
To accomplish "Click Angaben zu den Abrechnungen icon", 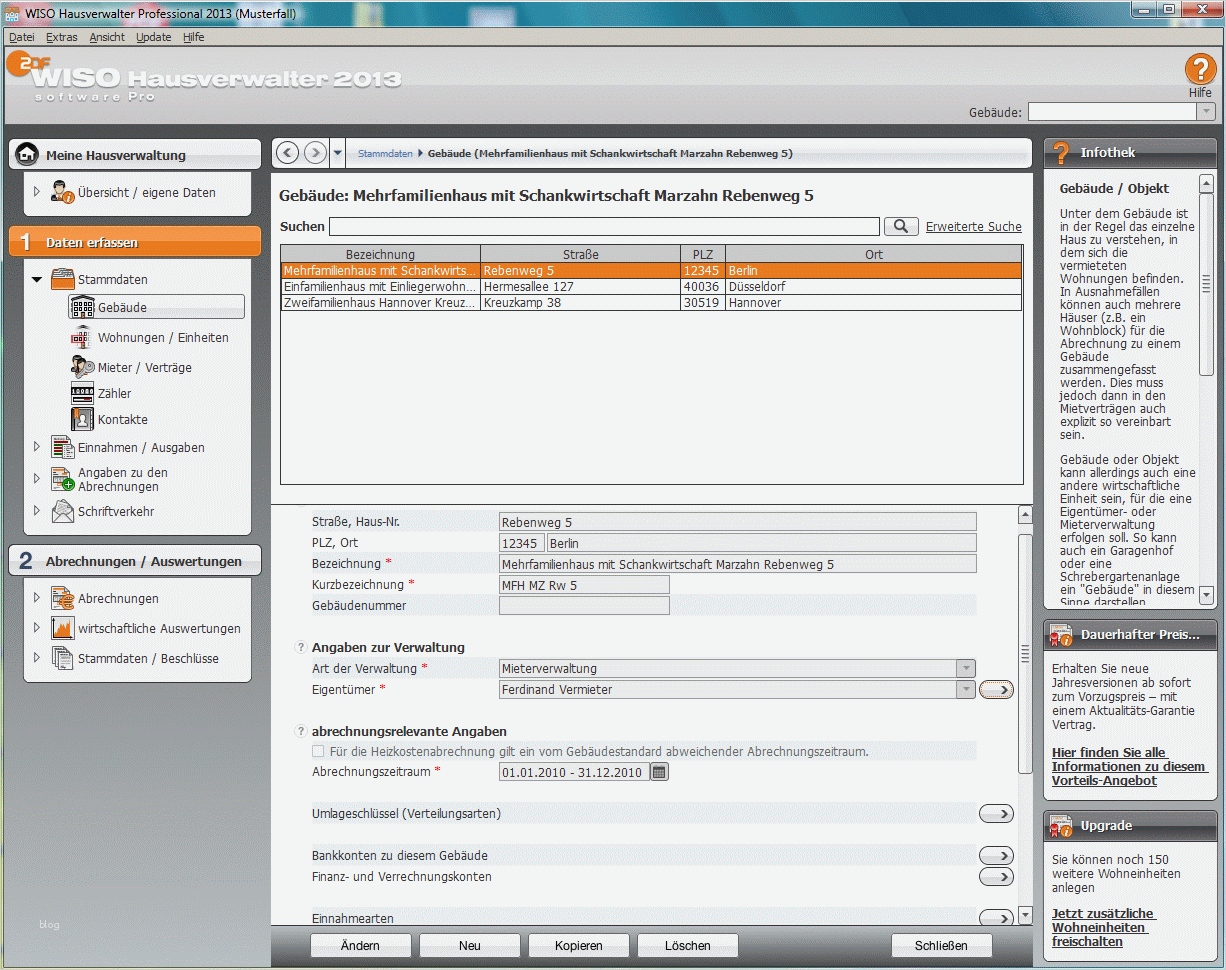I will [x=63, y=479].
